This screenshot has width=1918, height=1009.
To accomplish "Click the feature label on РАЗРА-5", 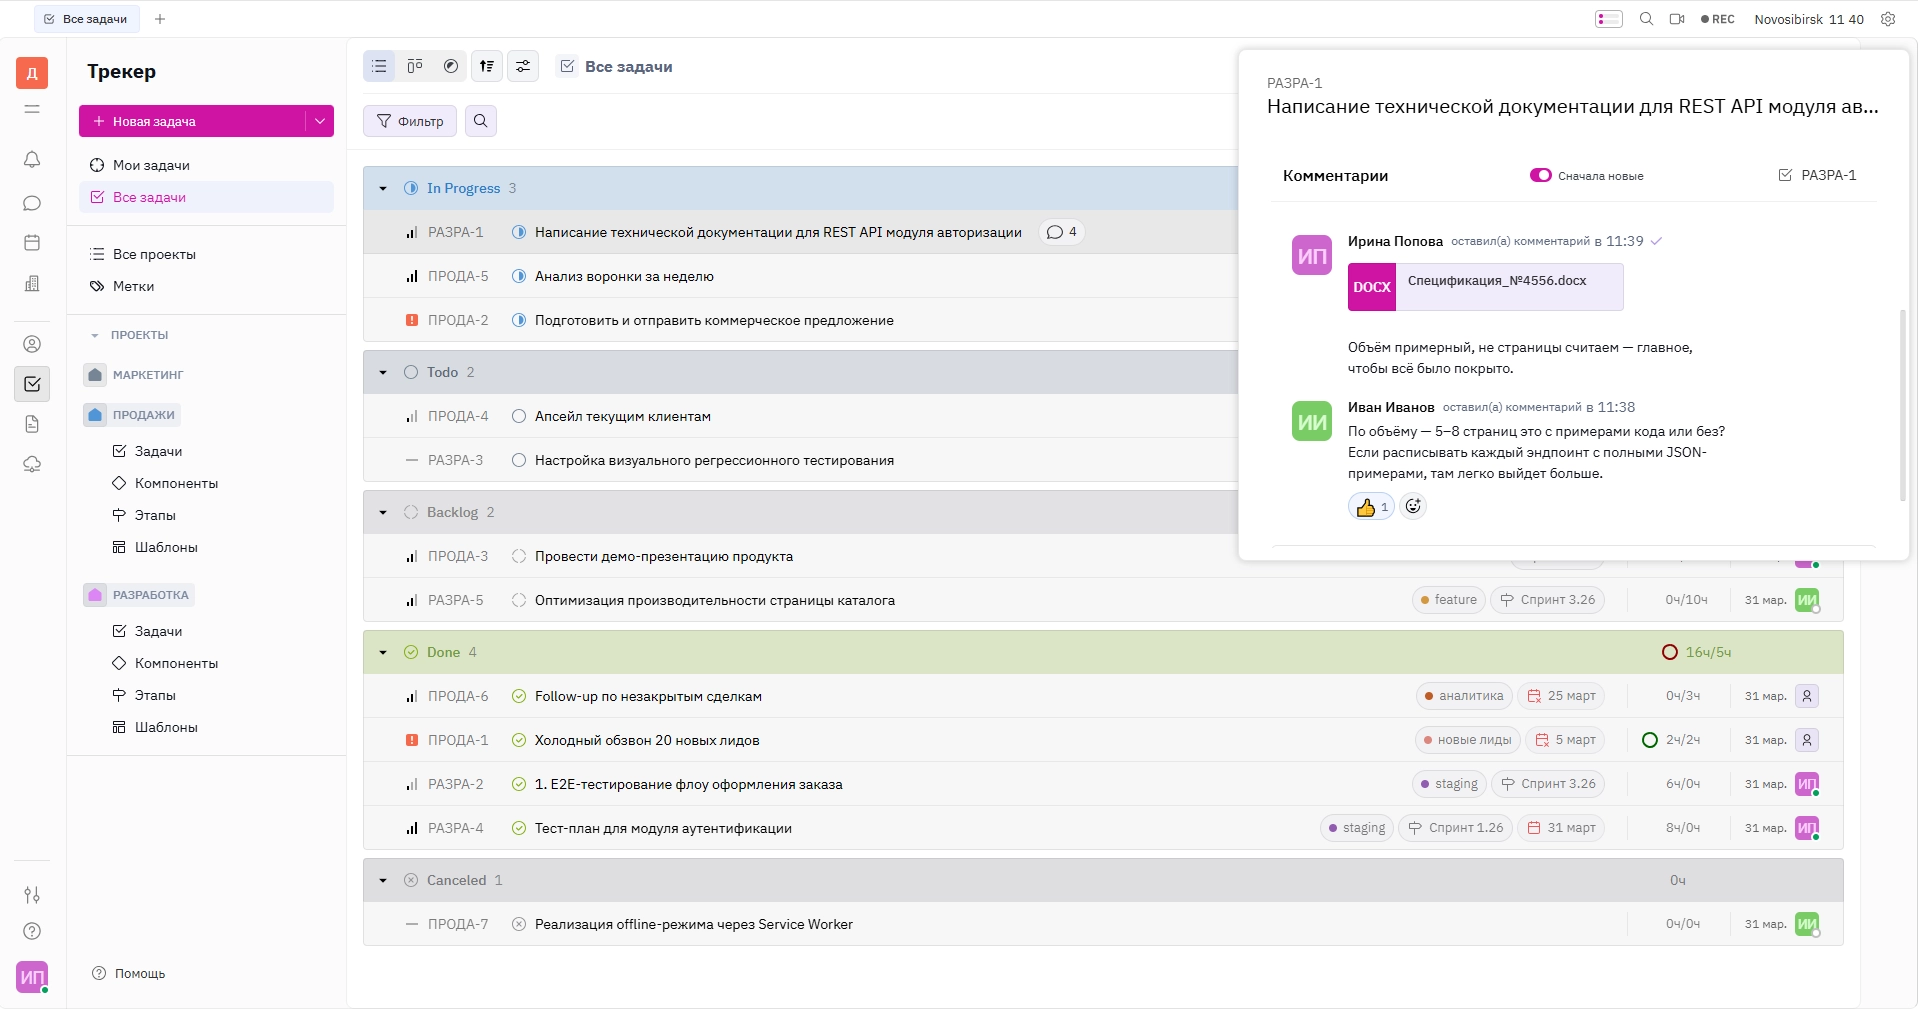I will coord(1448,600).
